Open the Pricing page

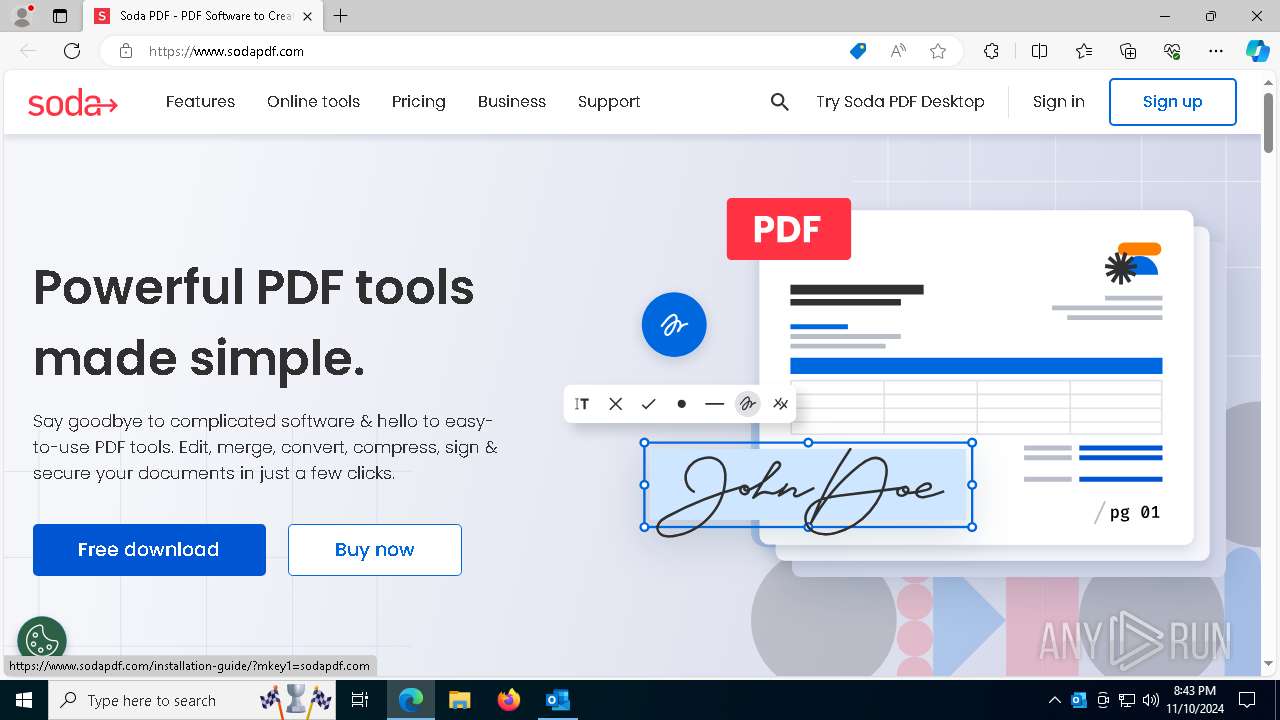[x=419, y=102]
